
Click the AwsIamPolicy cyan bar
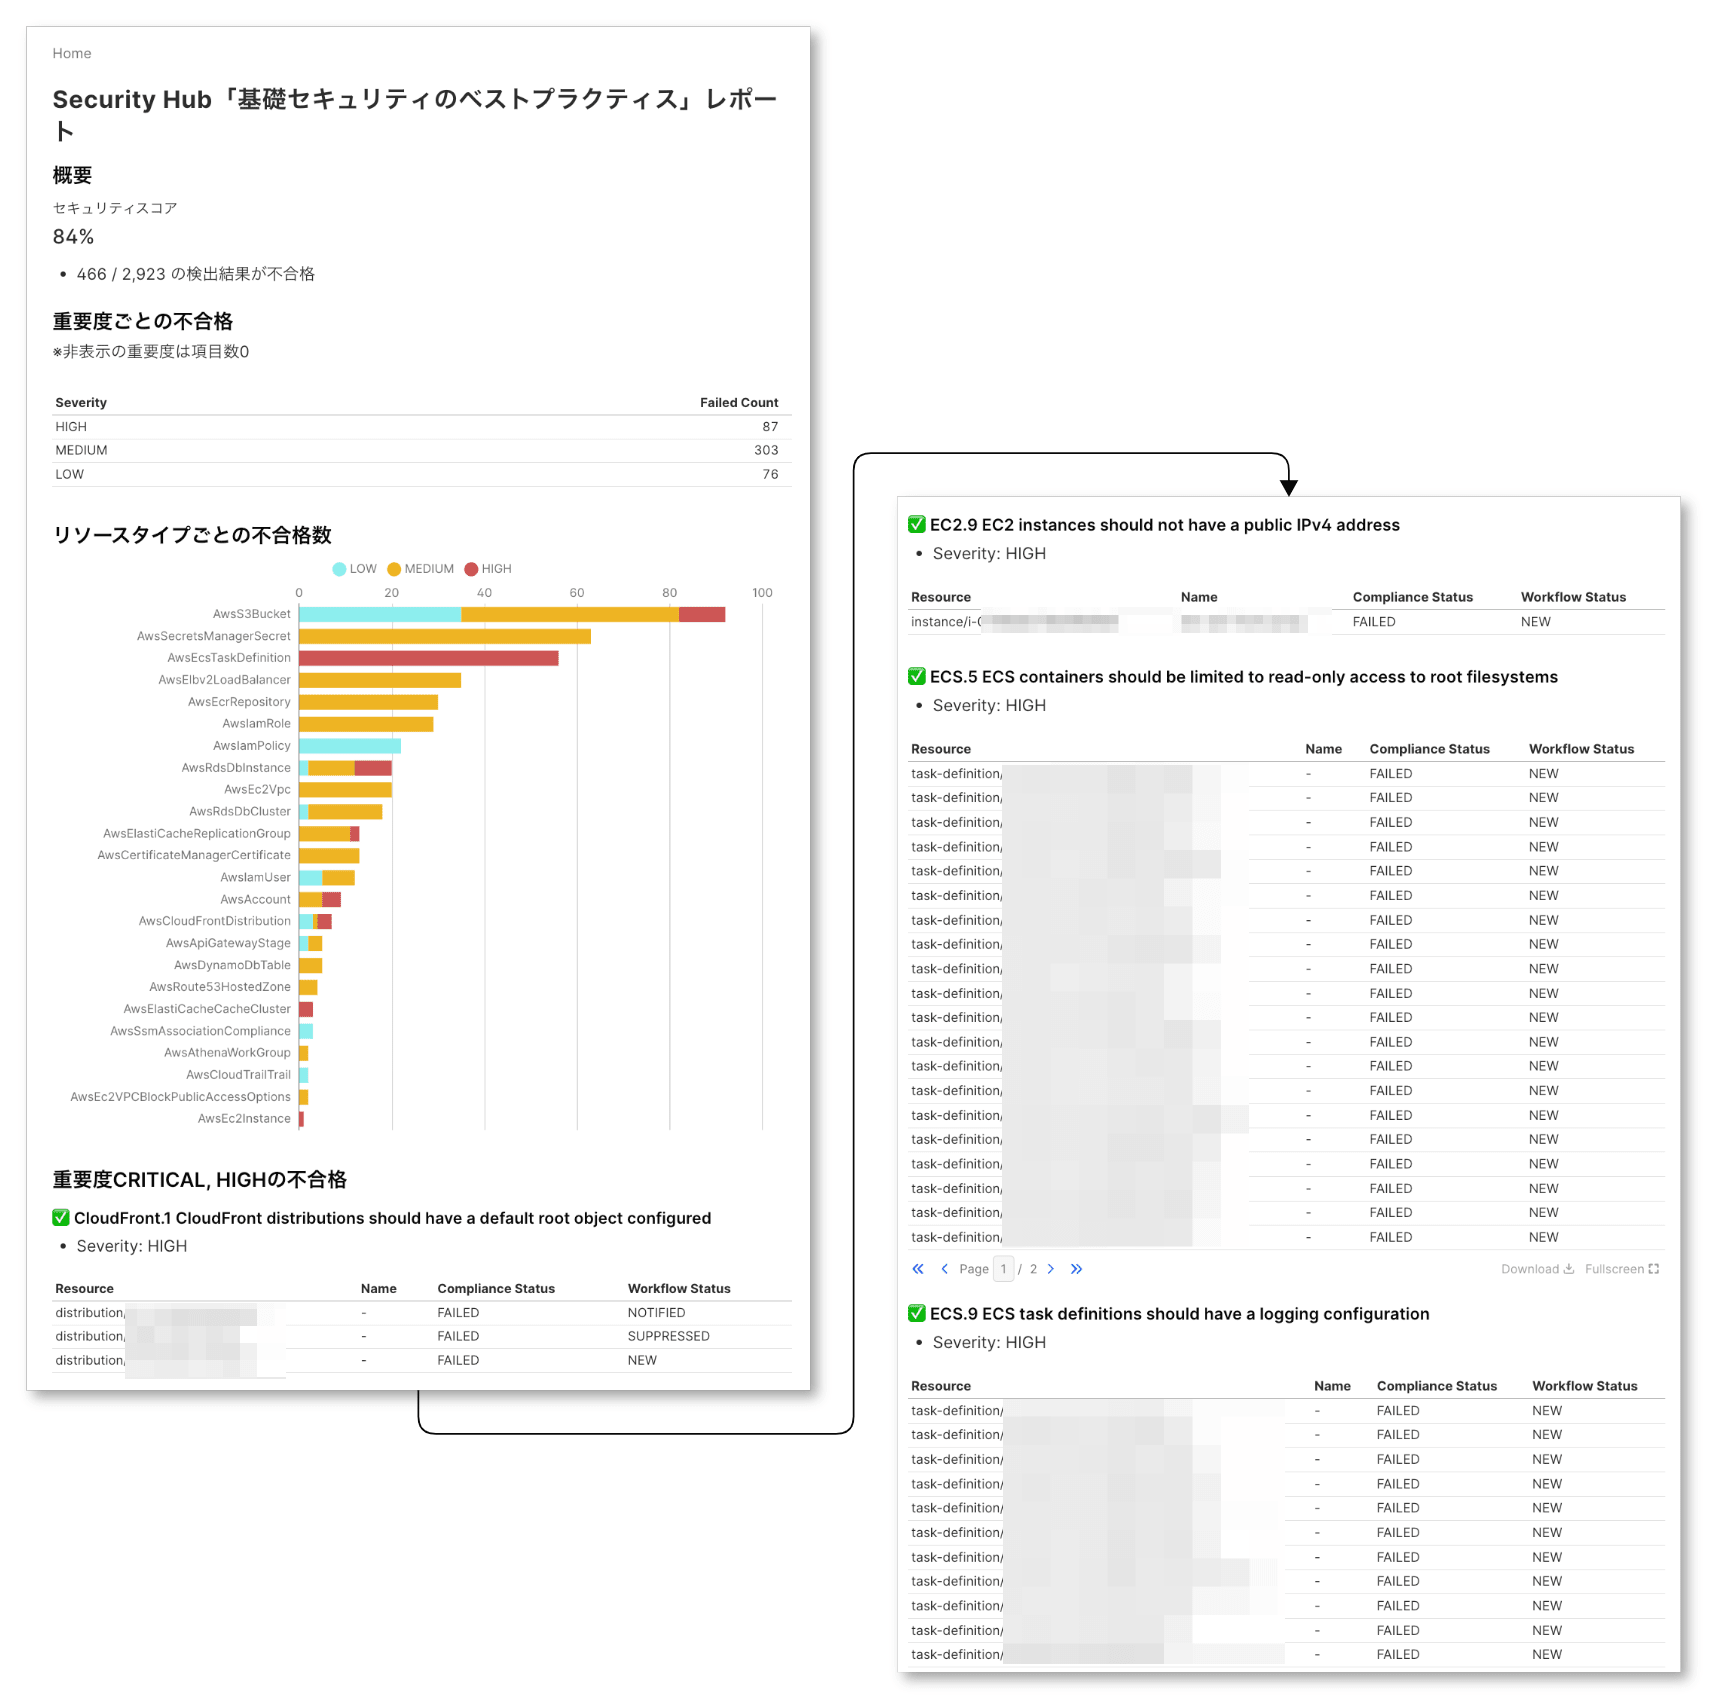pyautogui.click(x=350, y=746)
